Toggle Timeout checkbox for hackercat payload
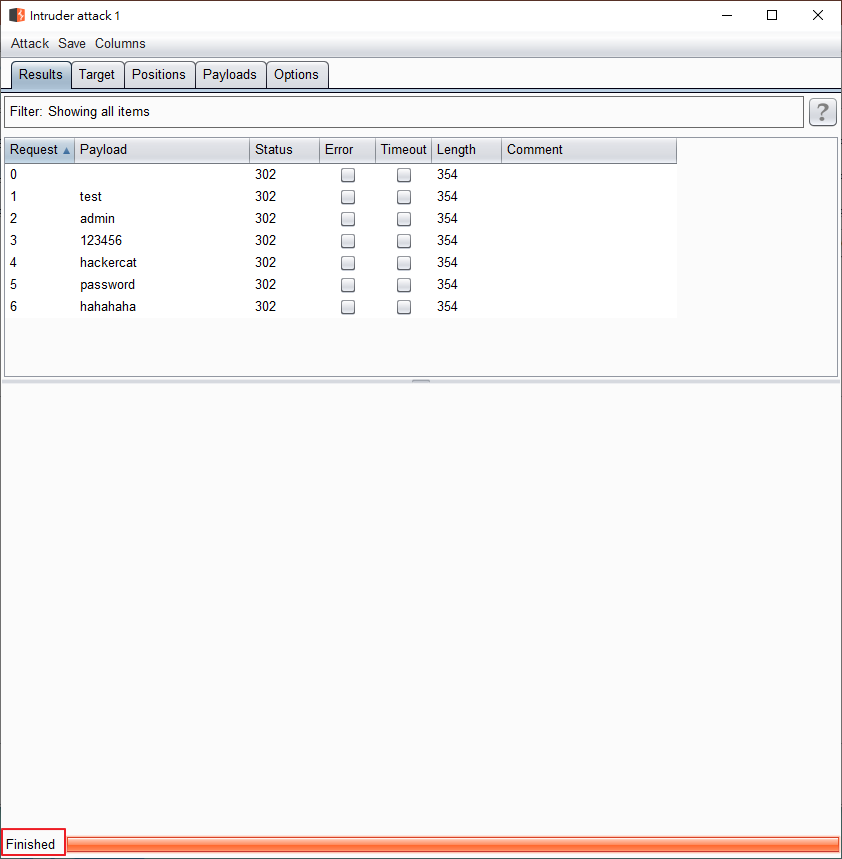 404,262
